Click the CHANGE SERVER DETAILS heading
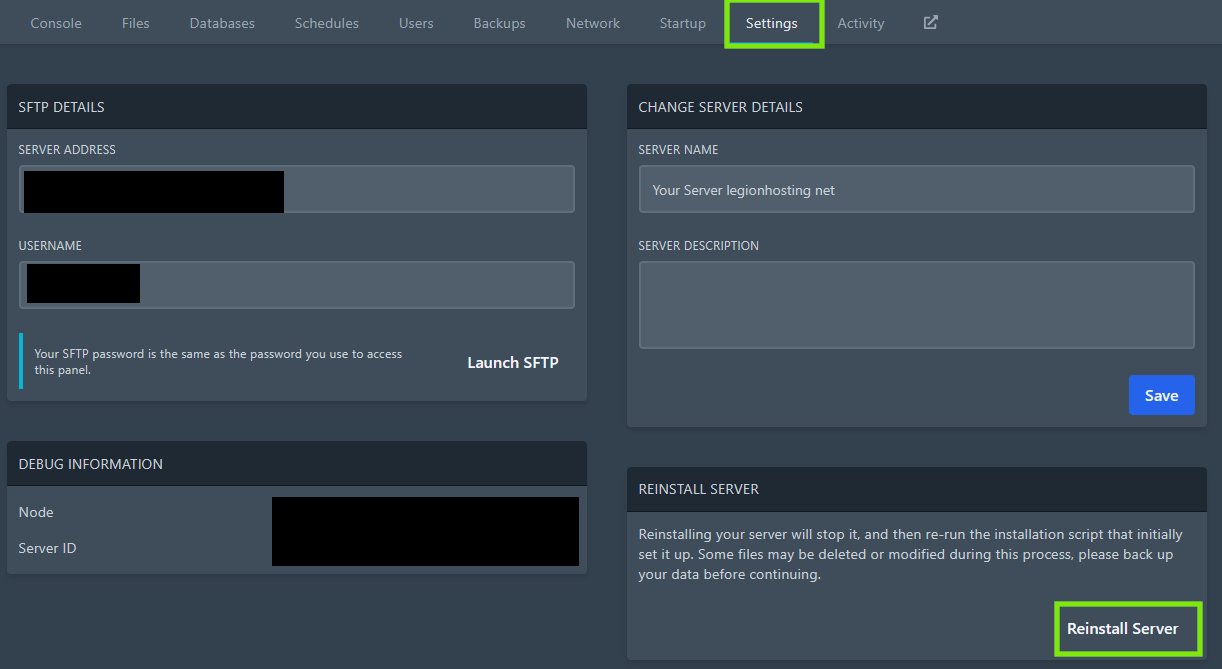 coord(720,107)
